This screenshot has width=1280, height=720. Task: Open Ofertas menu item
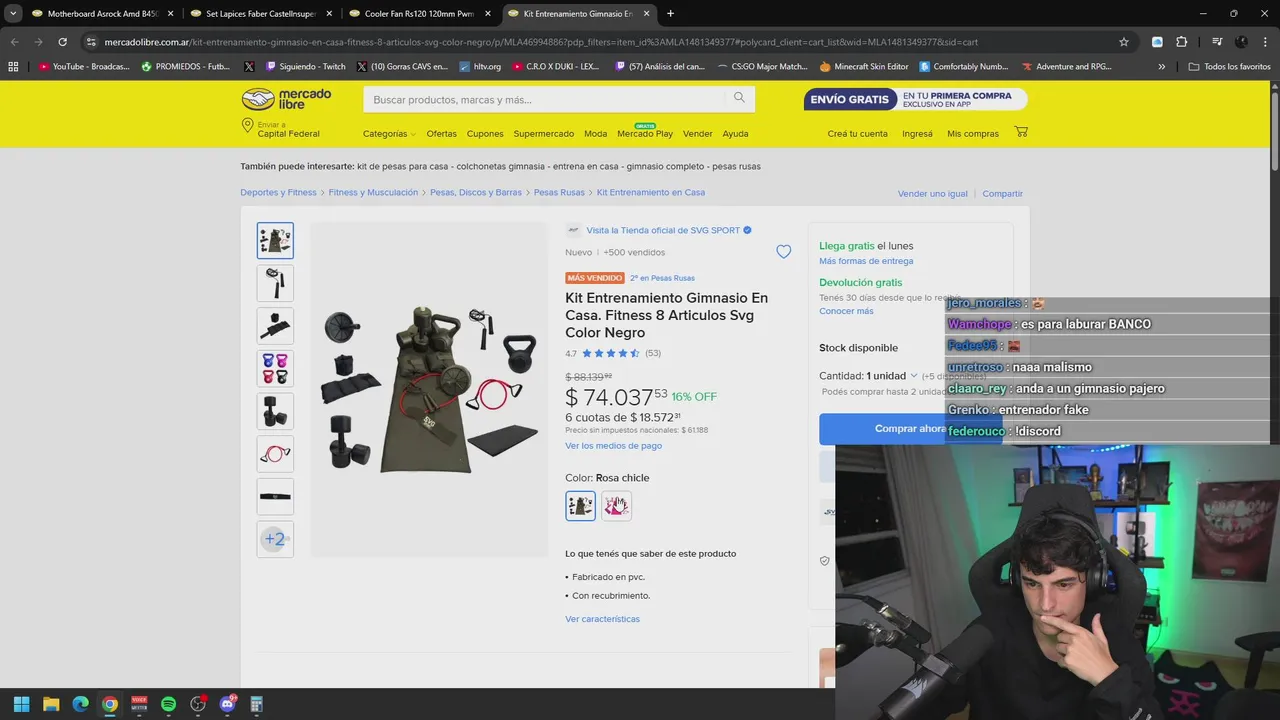pos(441,134)
